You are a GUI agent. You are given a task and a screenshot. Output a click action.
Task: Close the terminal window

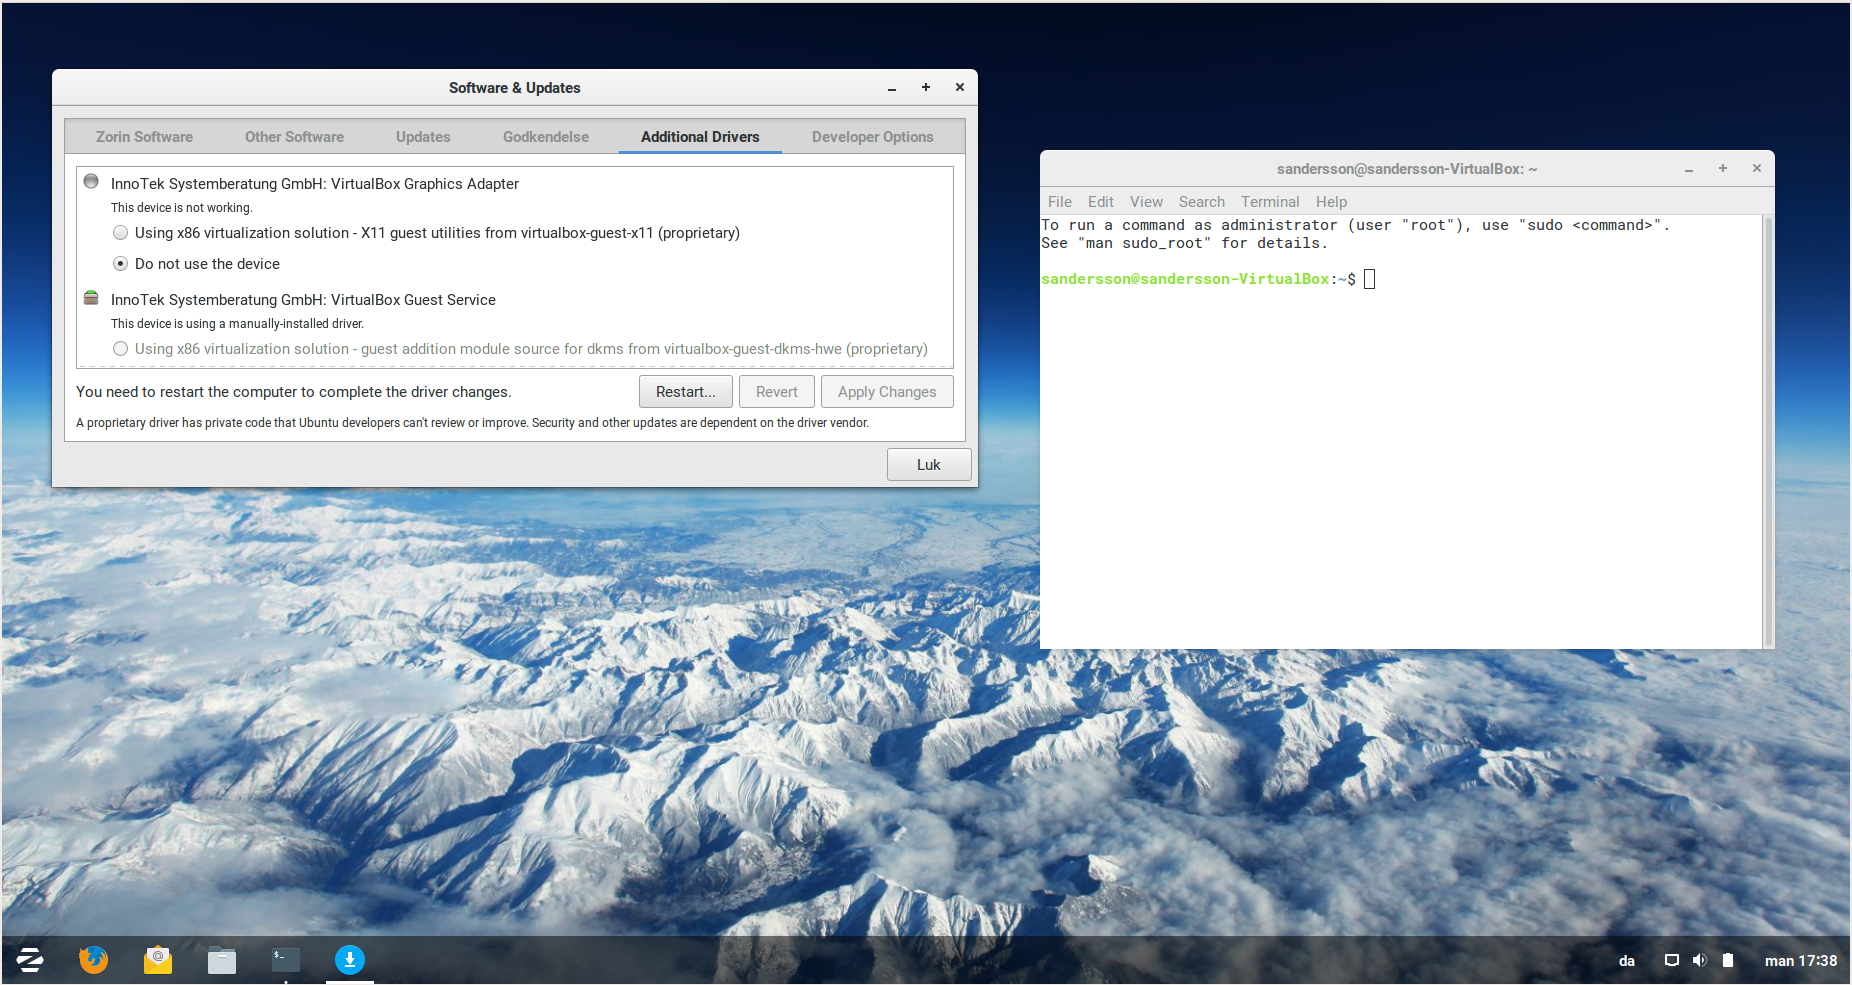pyautogui.click(x=1757, y=169)
